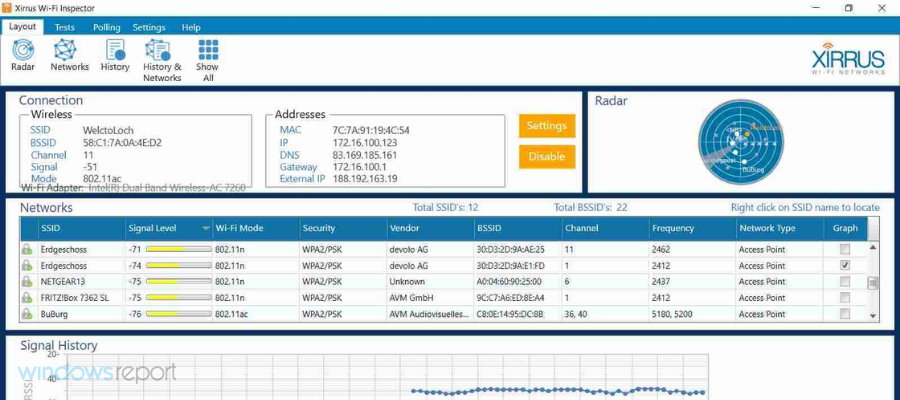Screen dimensions: 900x400
Task: Click Total SSID's: 12 label
Action: point(445,208)
